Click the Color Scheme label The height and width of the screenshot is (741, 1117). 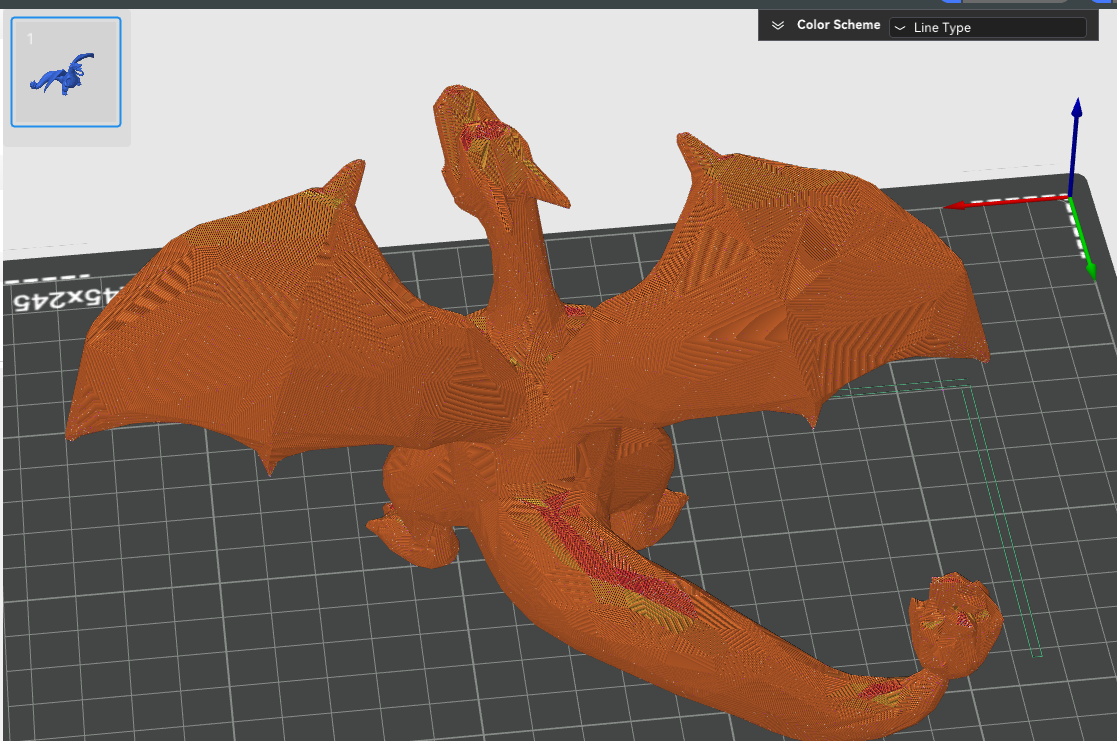[838, 25]
